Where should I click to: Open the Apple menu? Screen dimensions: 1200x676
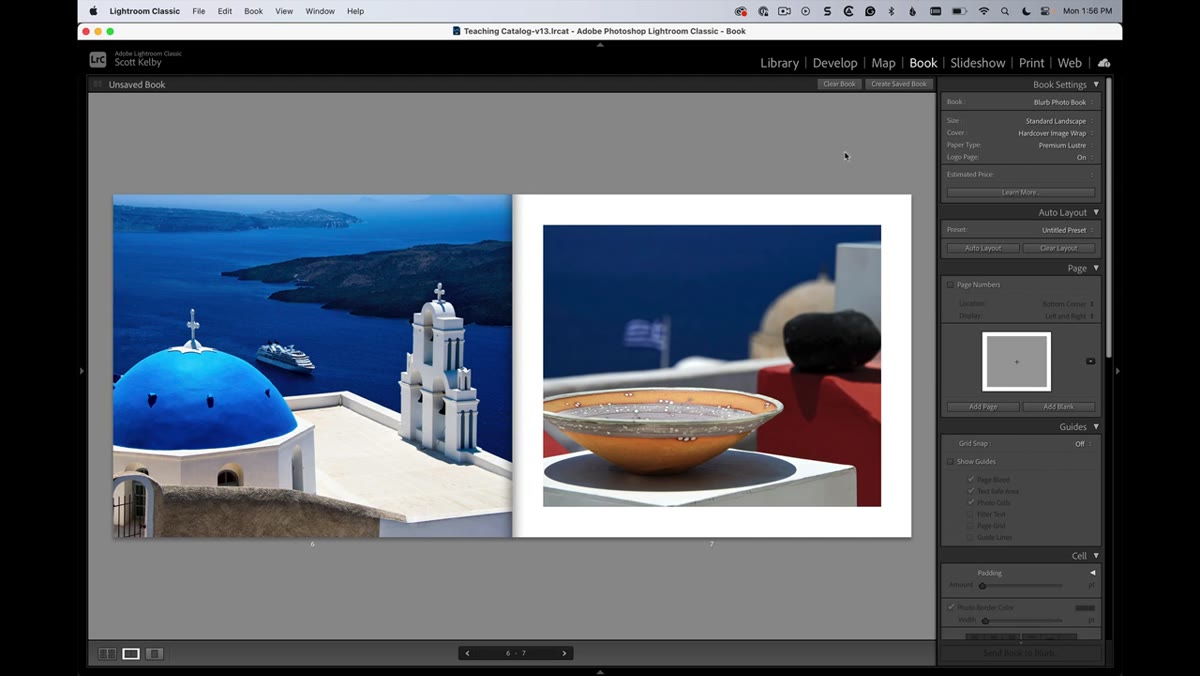pos(93,11)
